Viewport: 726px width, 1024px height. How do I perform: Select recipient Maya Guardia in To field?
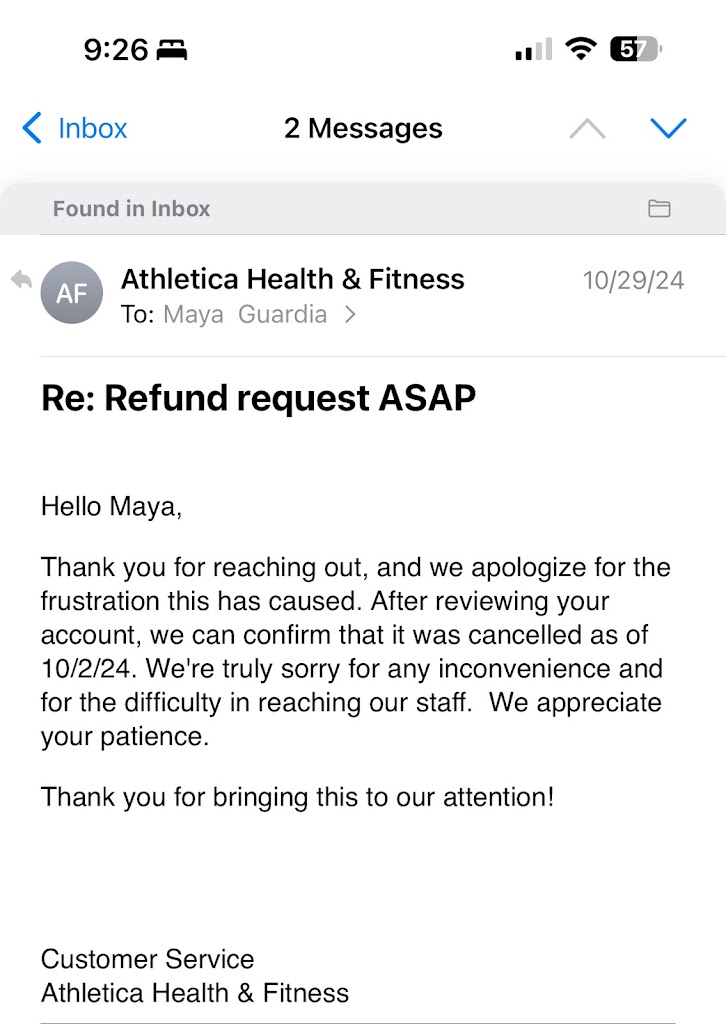245,314
